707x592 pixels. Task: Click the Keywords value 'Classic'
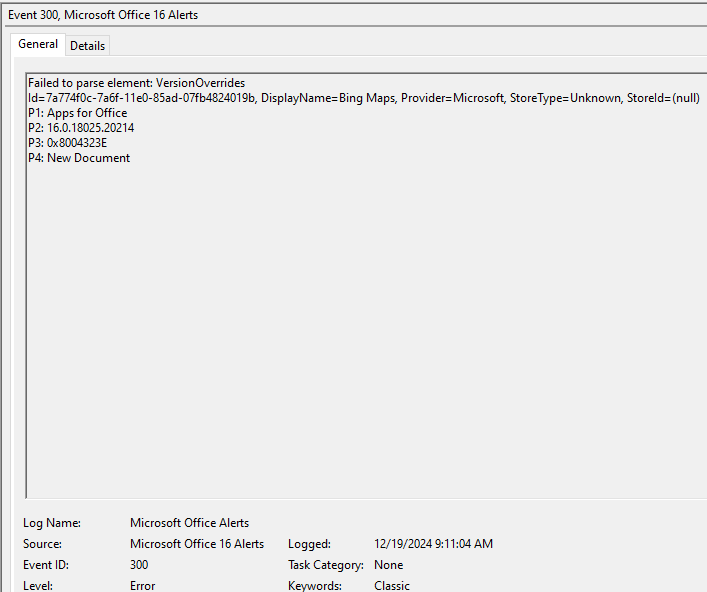pyautogui.click(x=392, y=586)
